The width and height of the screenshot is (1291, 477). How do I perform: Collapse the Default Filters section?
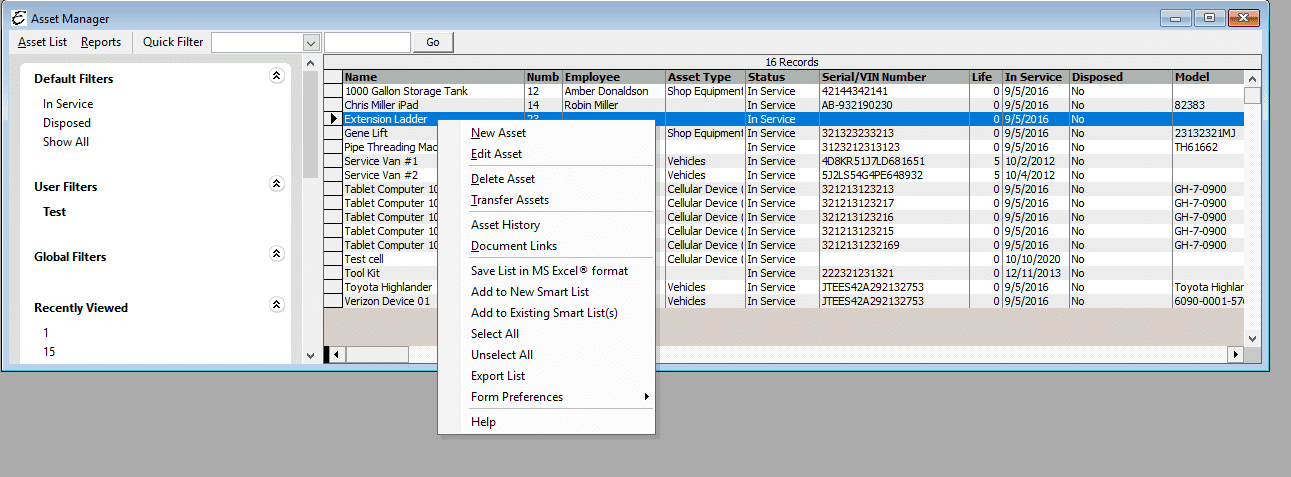[277, 76]
